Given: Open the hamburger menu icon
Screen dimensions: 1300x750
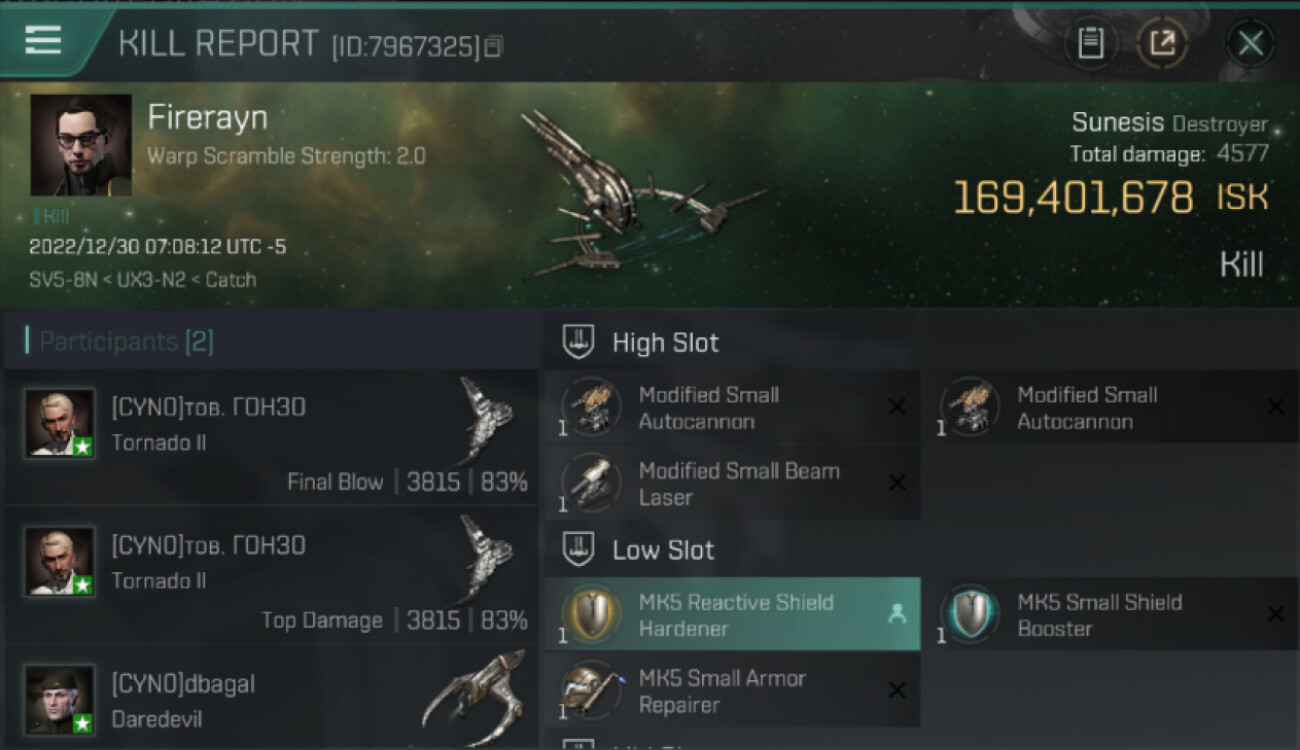Looking at the screenshot, I should click(x=43, y=41).
